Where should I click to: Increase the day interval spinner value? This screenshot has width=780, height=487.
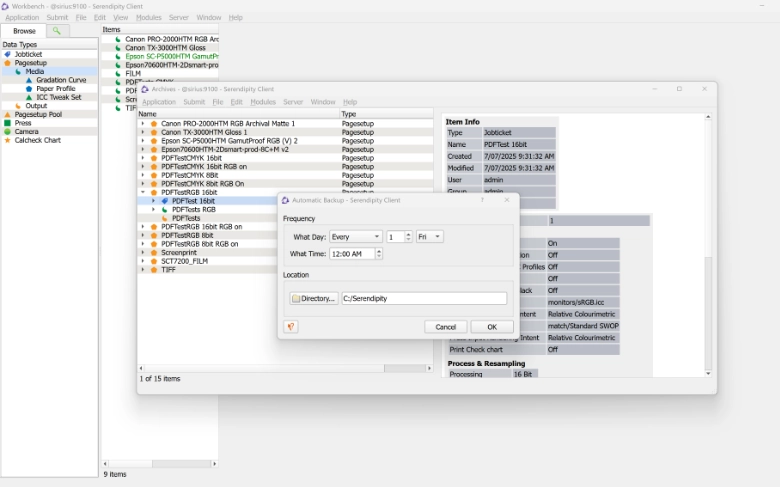tap(409, 234)
